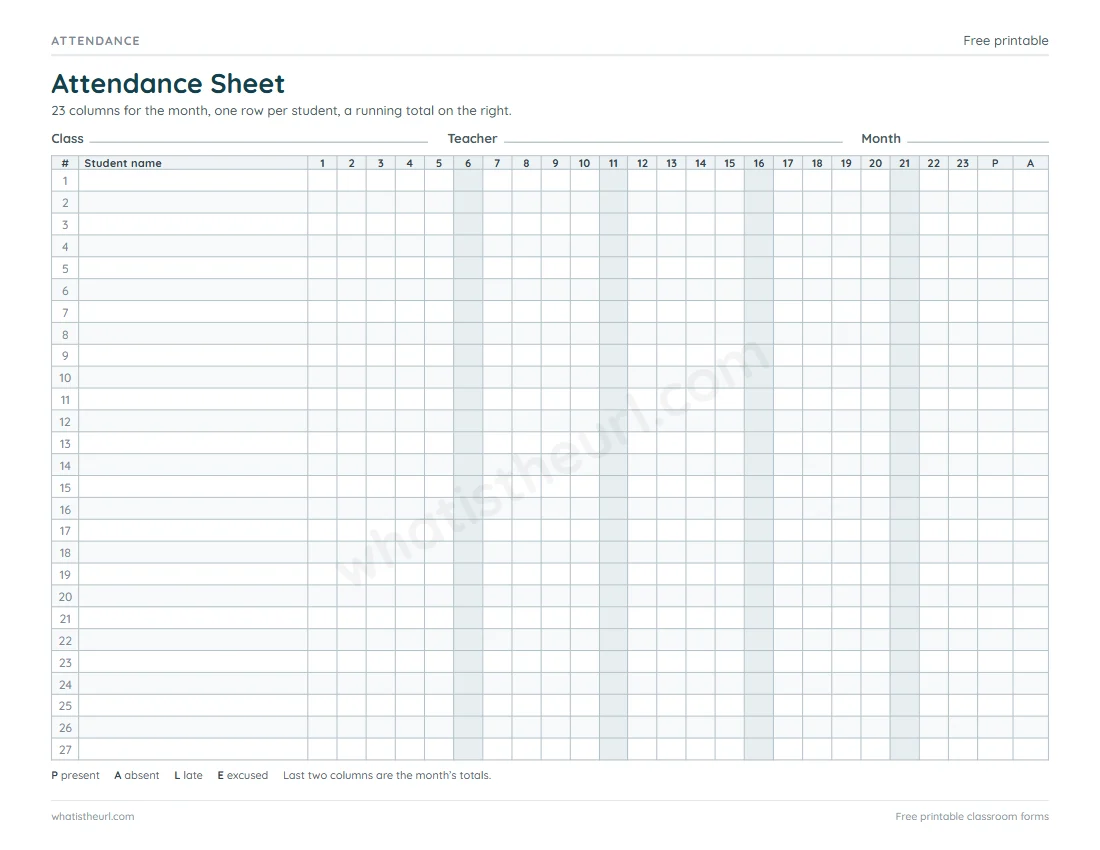Click 'Free printable classroom forms' footer text
The height and width of the screenshot is (850, 1100).
click(972, 816)
